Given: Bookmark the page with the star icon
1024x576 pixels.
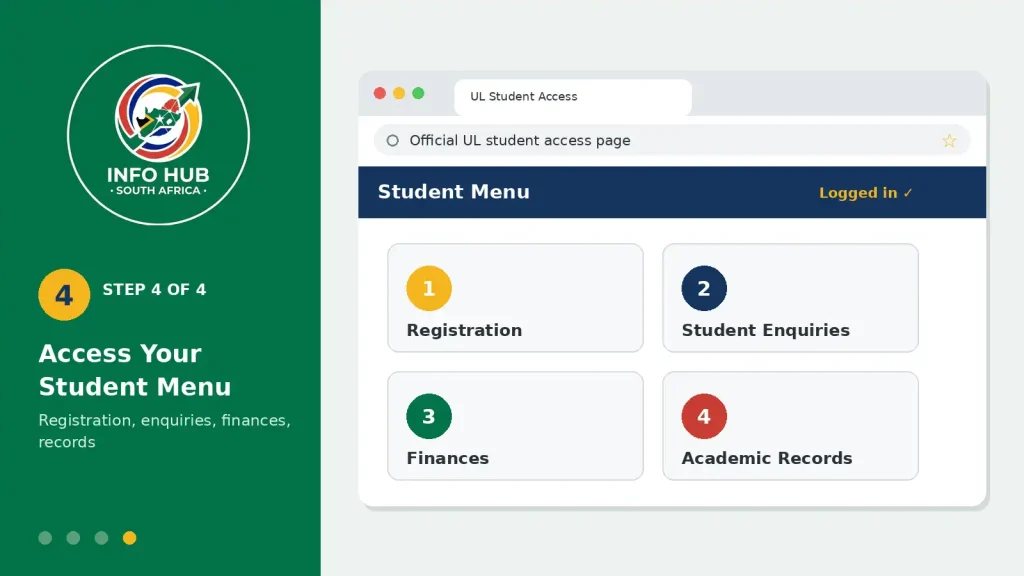Looking at the screenshot, I should pos(949,140).
